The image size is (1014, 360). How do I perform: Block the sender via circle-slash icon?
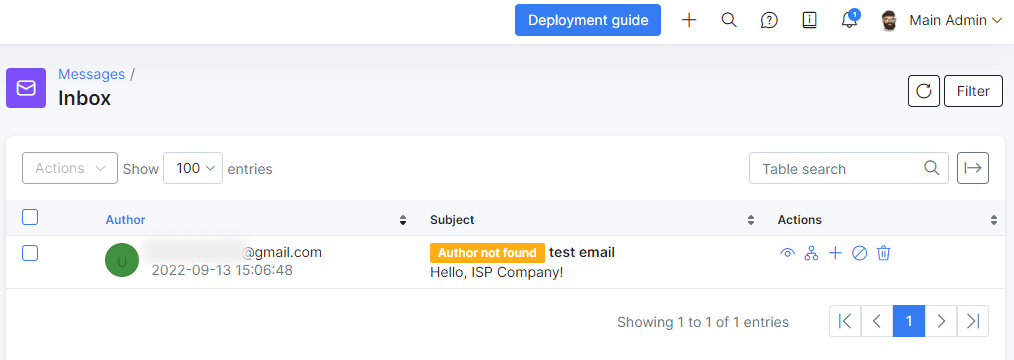859,253
